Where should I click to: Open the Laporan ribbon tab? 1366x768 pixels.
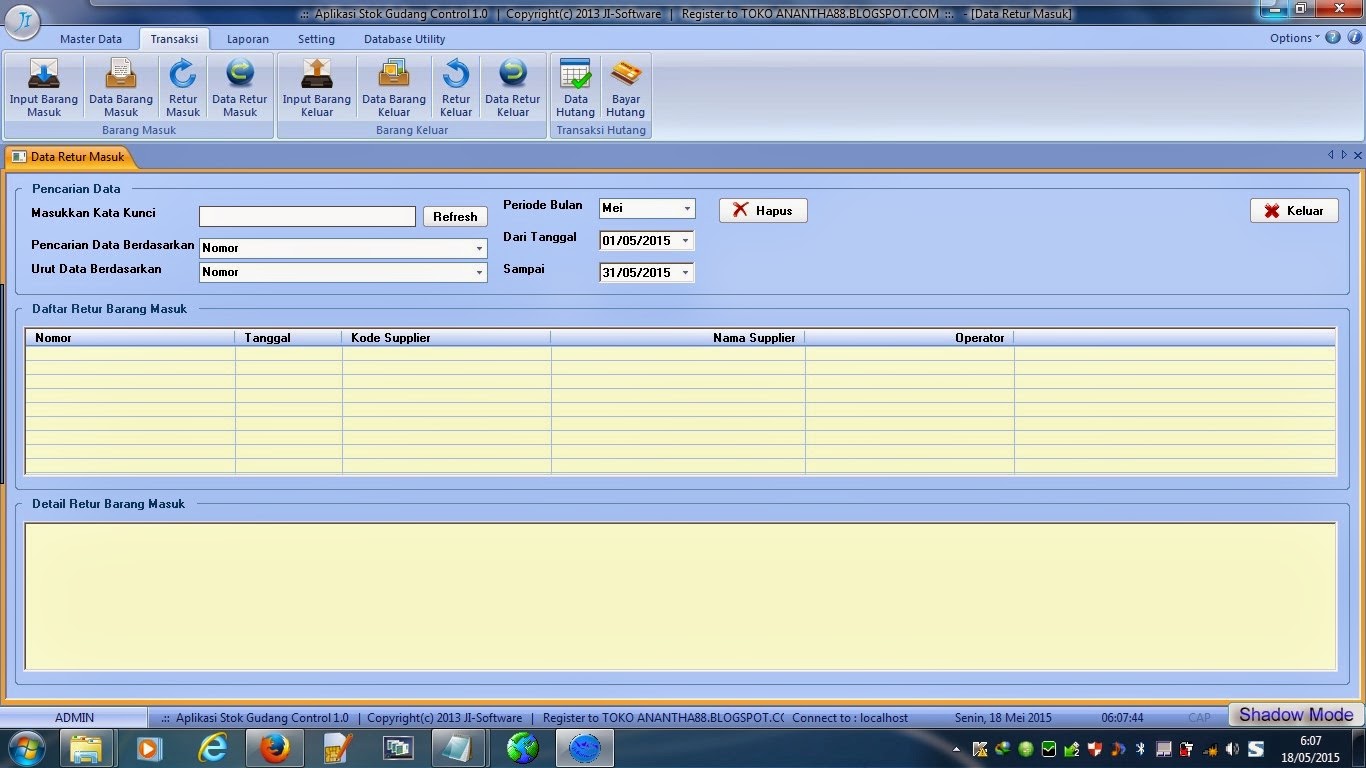248,39
